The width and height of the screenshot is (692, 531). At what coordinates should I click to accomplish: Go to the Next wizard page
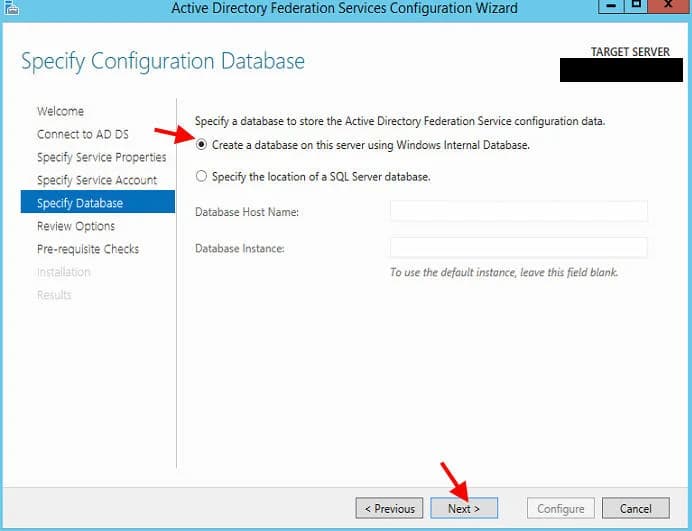pos(464,508)
